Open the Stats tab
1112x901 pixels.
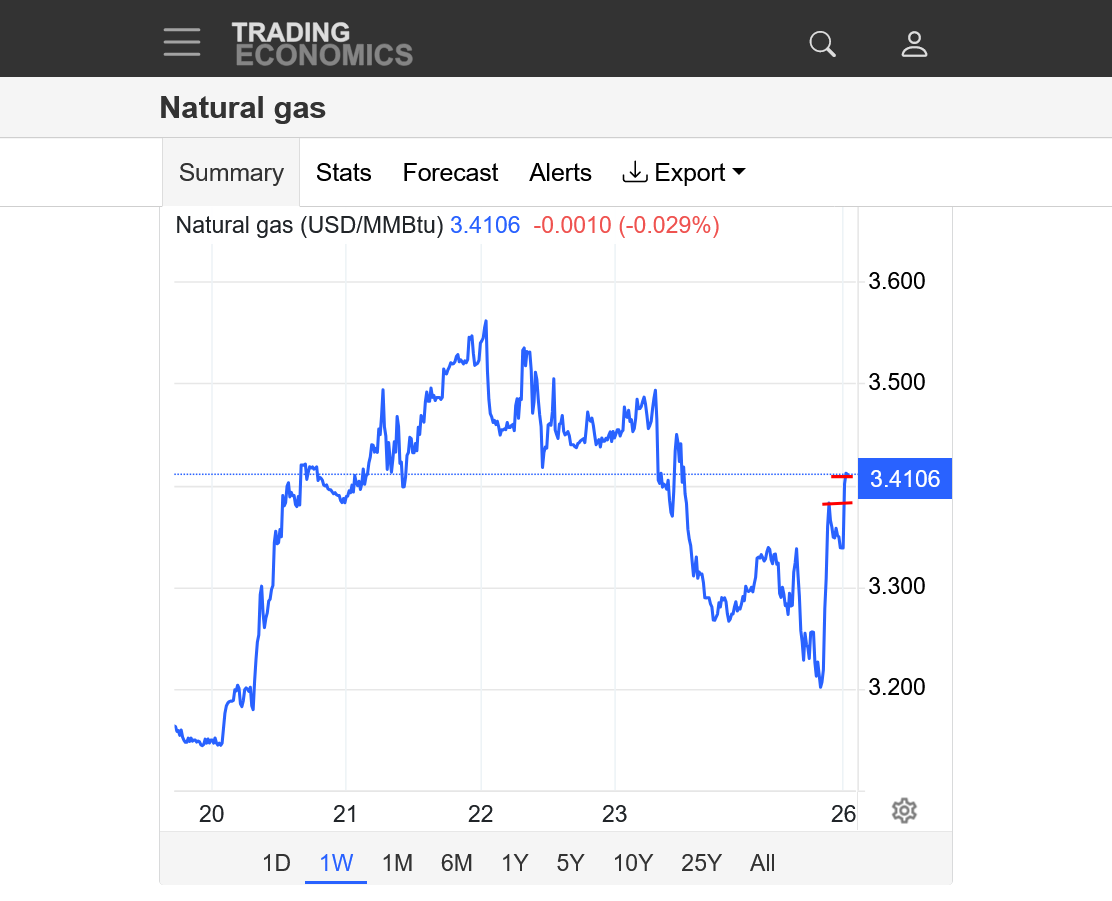pos(343,173)
